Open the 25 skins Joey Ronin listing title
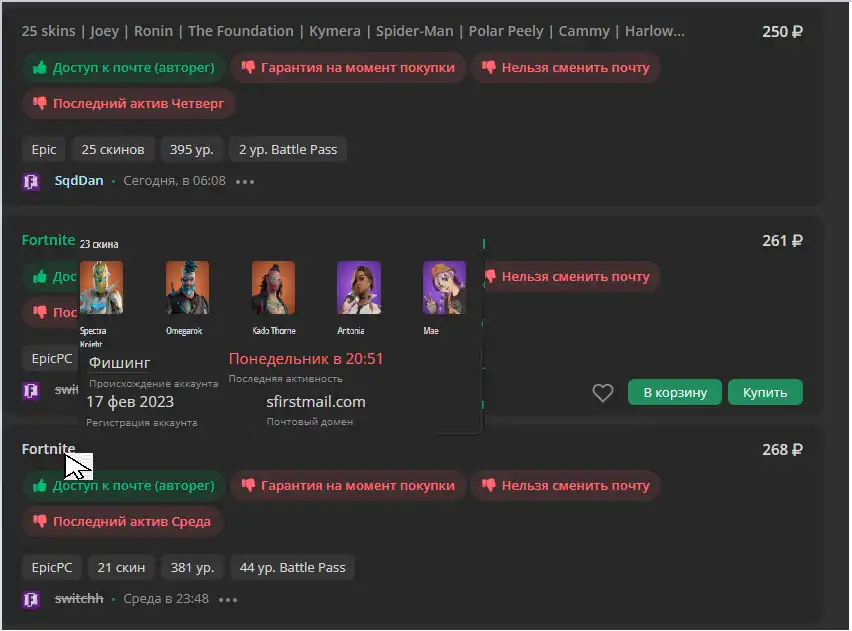 [353, 31]
